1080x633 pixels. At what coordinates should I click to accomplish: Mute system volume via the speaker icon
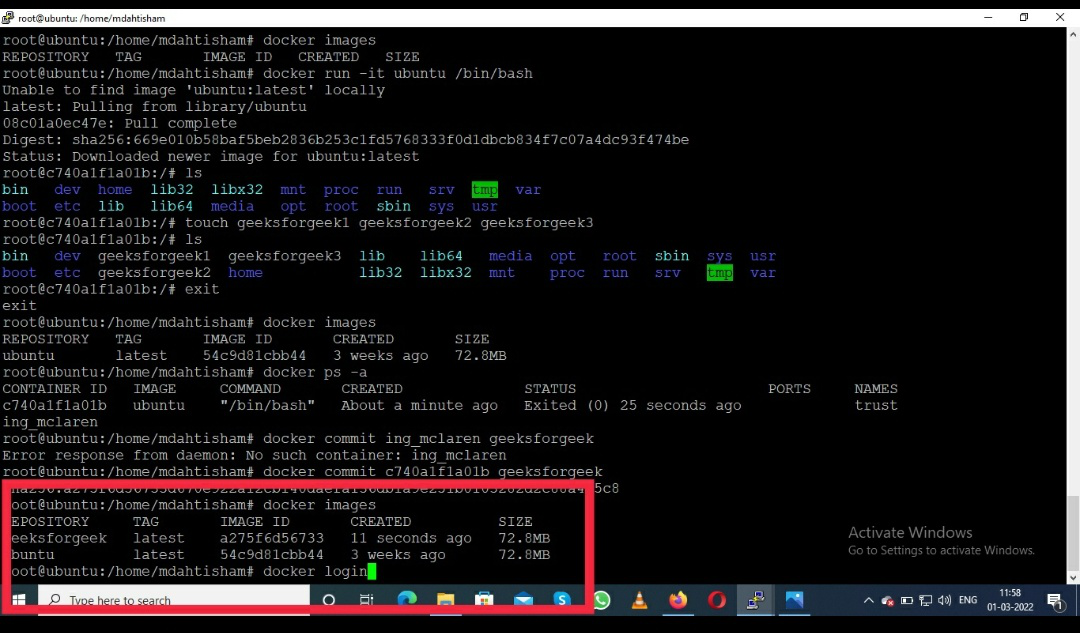[944, 600]
